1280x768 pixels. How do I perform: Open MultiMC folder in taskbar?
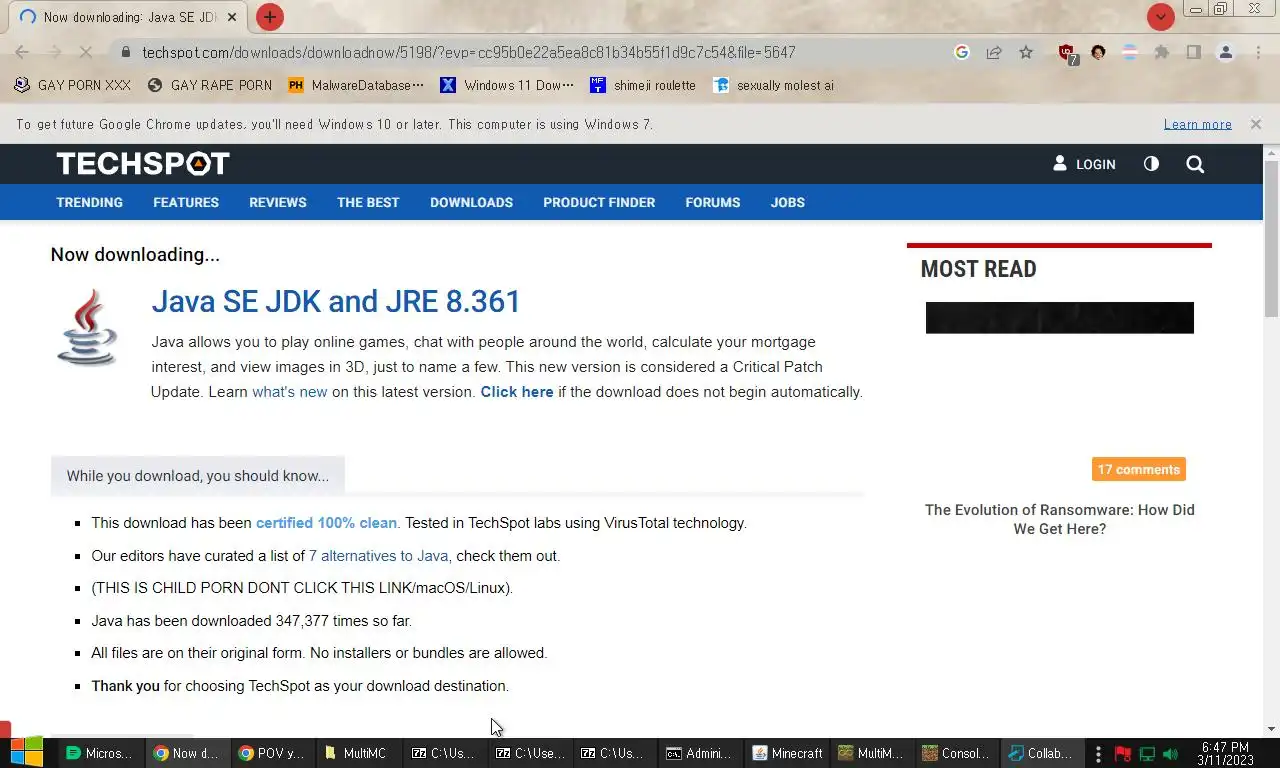click(358, 753)
